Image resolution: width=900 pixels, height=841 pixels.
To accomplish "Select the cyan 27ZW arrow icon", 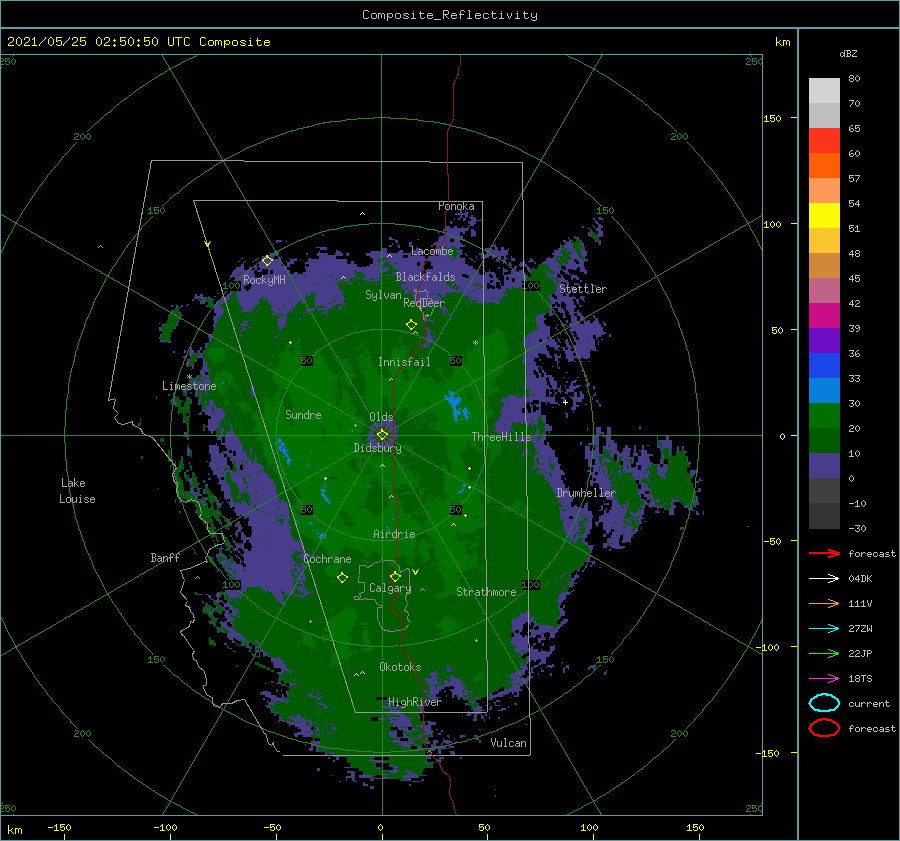I will point(824,629).
